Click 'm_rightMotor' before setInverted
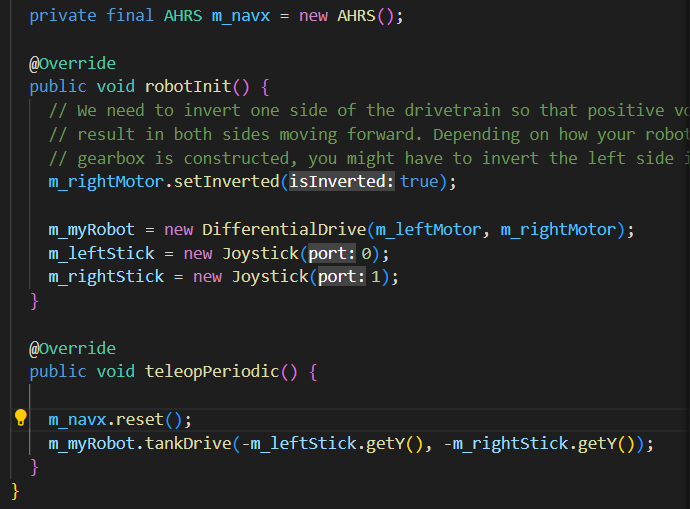 point(106,182)
